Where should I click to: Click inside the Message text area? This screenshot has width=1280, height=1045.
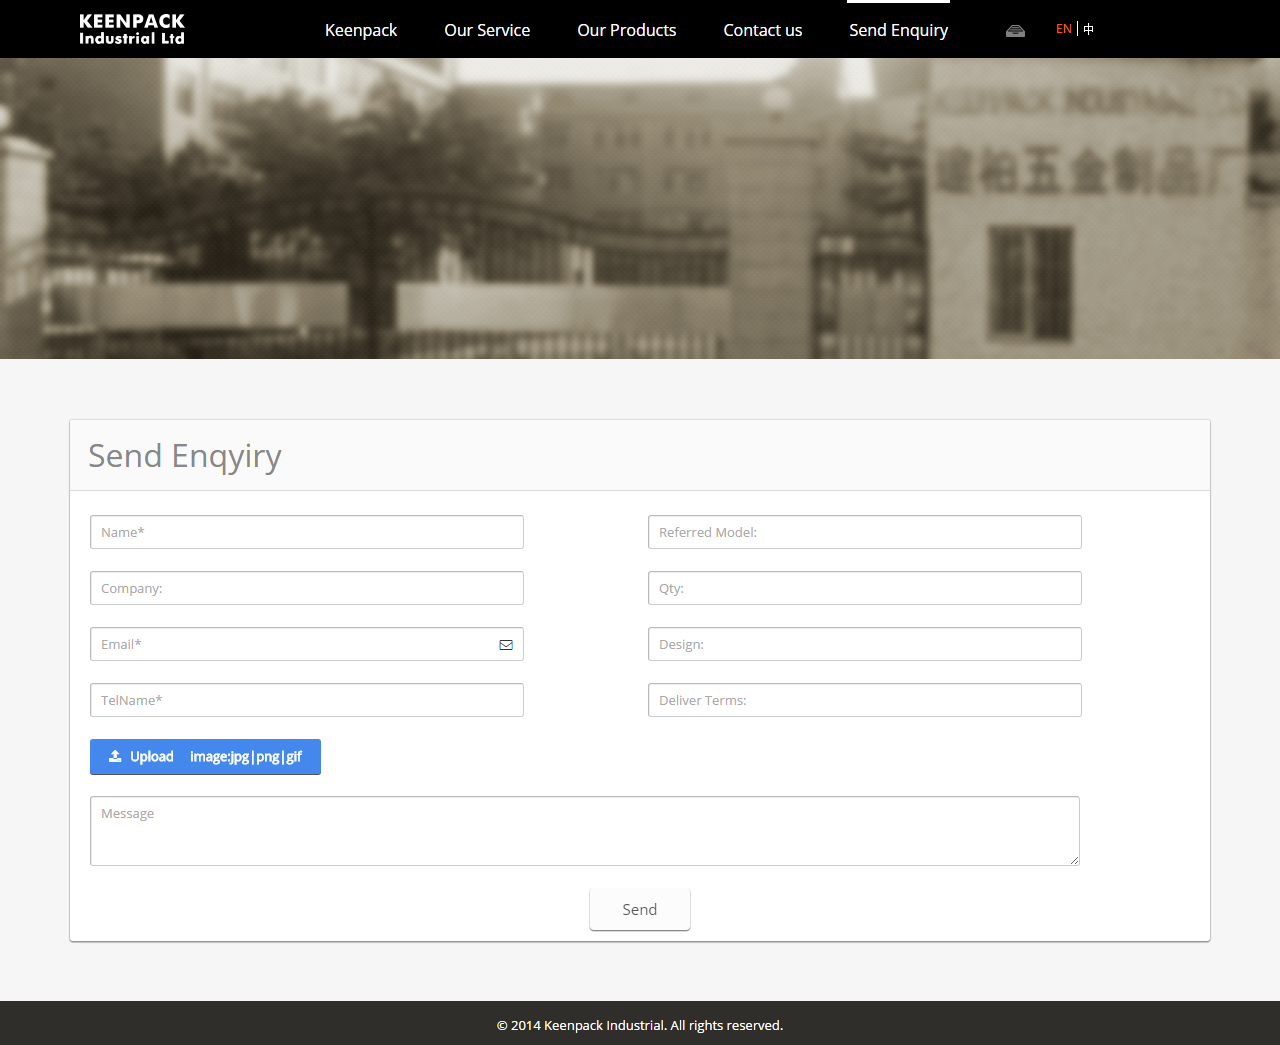click(584, 831)
